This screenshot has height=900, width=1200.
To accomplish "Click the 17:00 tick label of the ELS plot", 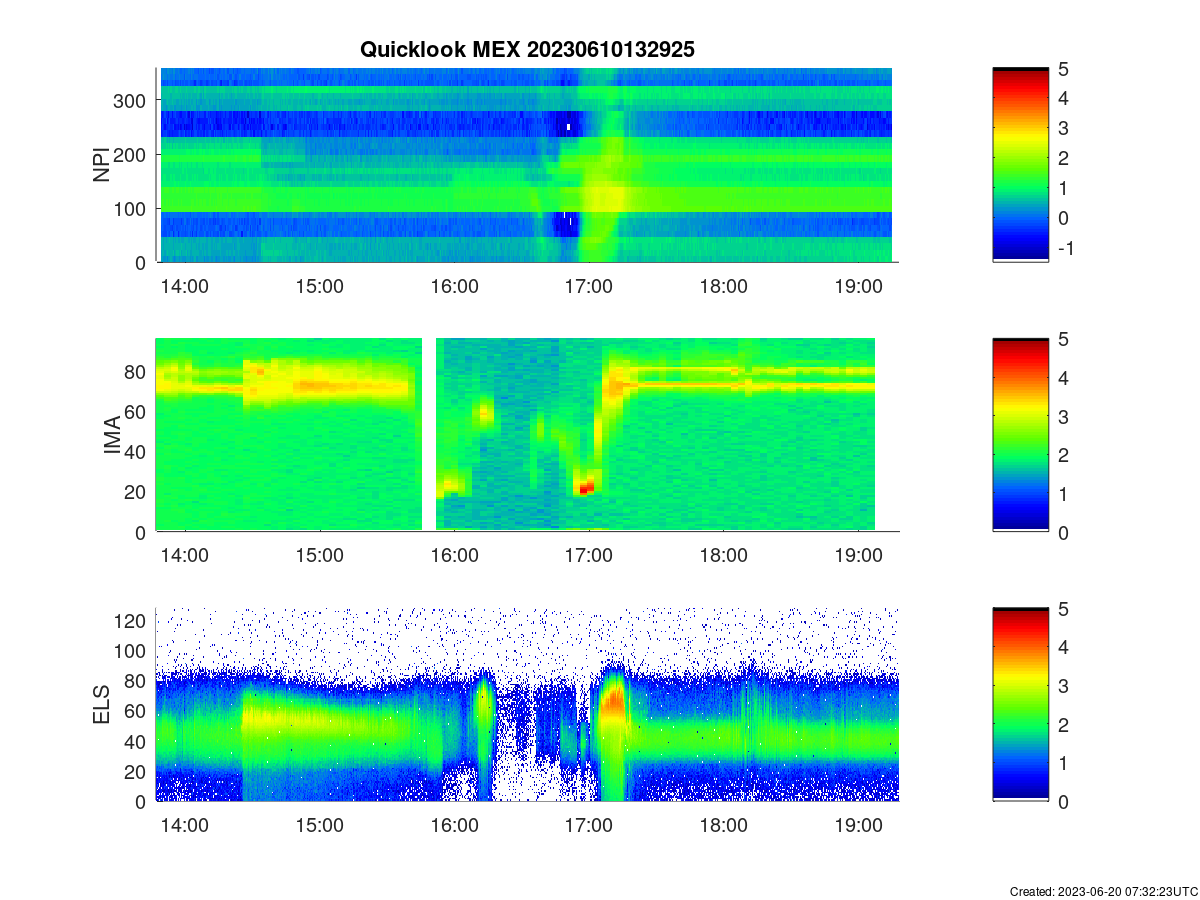I will 589,826.
